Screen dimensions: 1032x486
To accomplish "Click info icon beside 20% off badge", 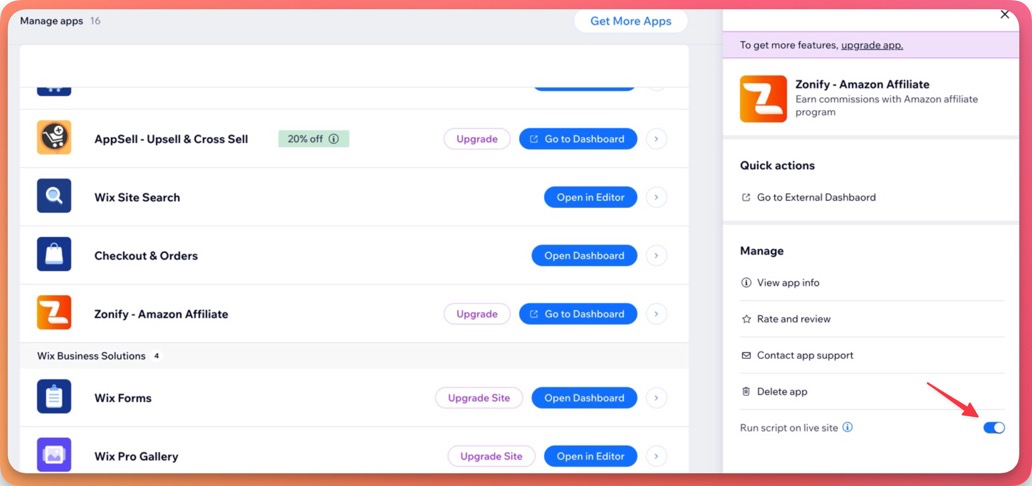I will [x=334, y=139].
